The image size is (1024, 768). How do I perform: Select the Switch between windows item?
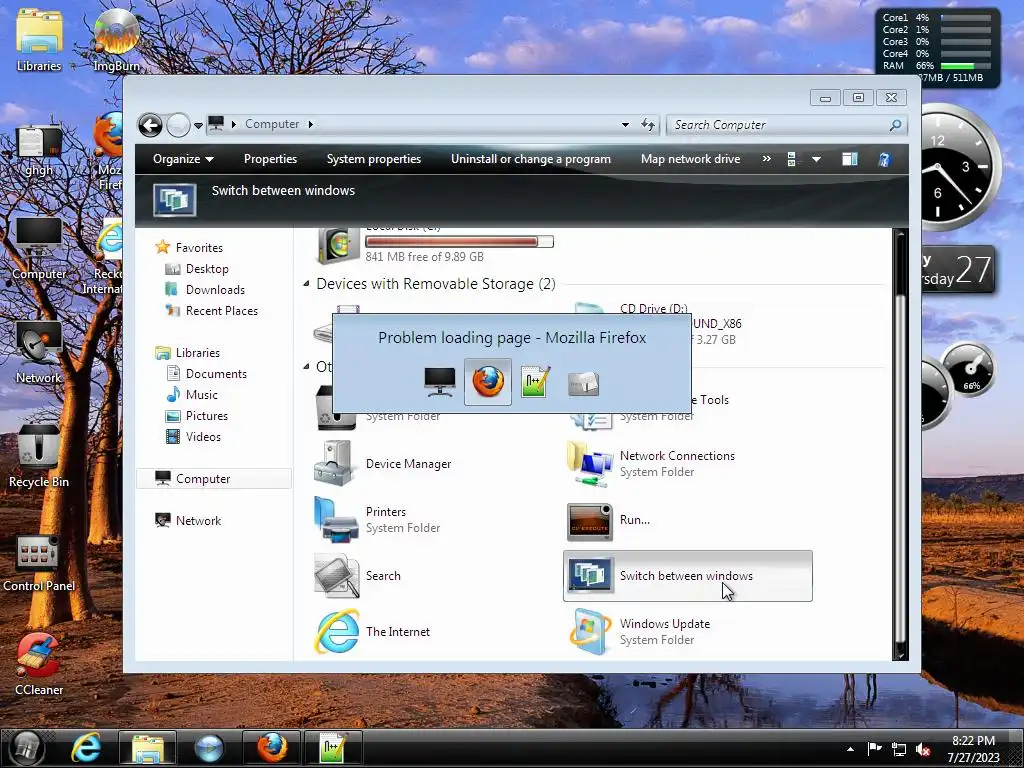pyautogui.click(x=688, y=576)
